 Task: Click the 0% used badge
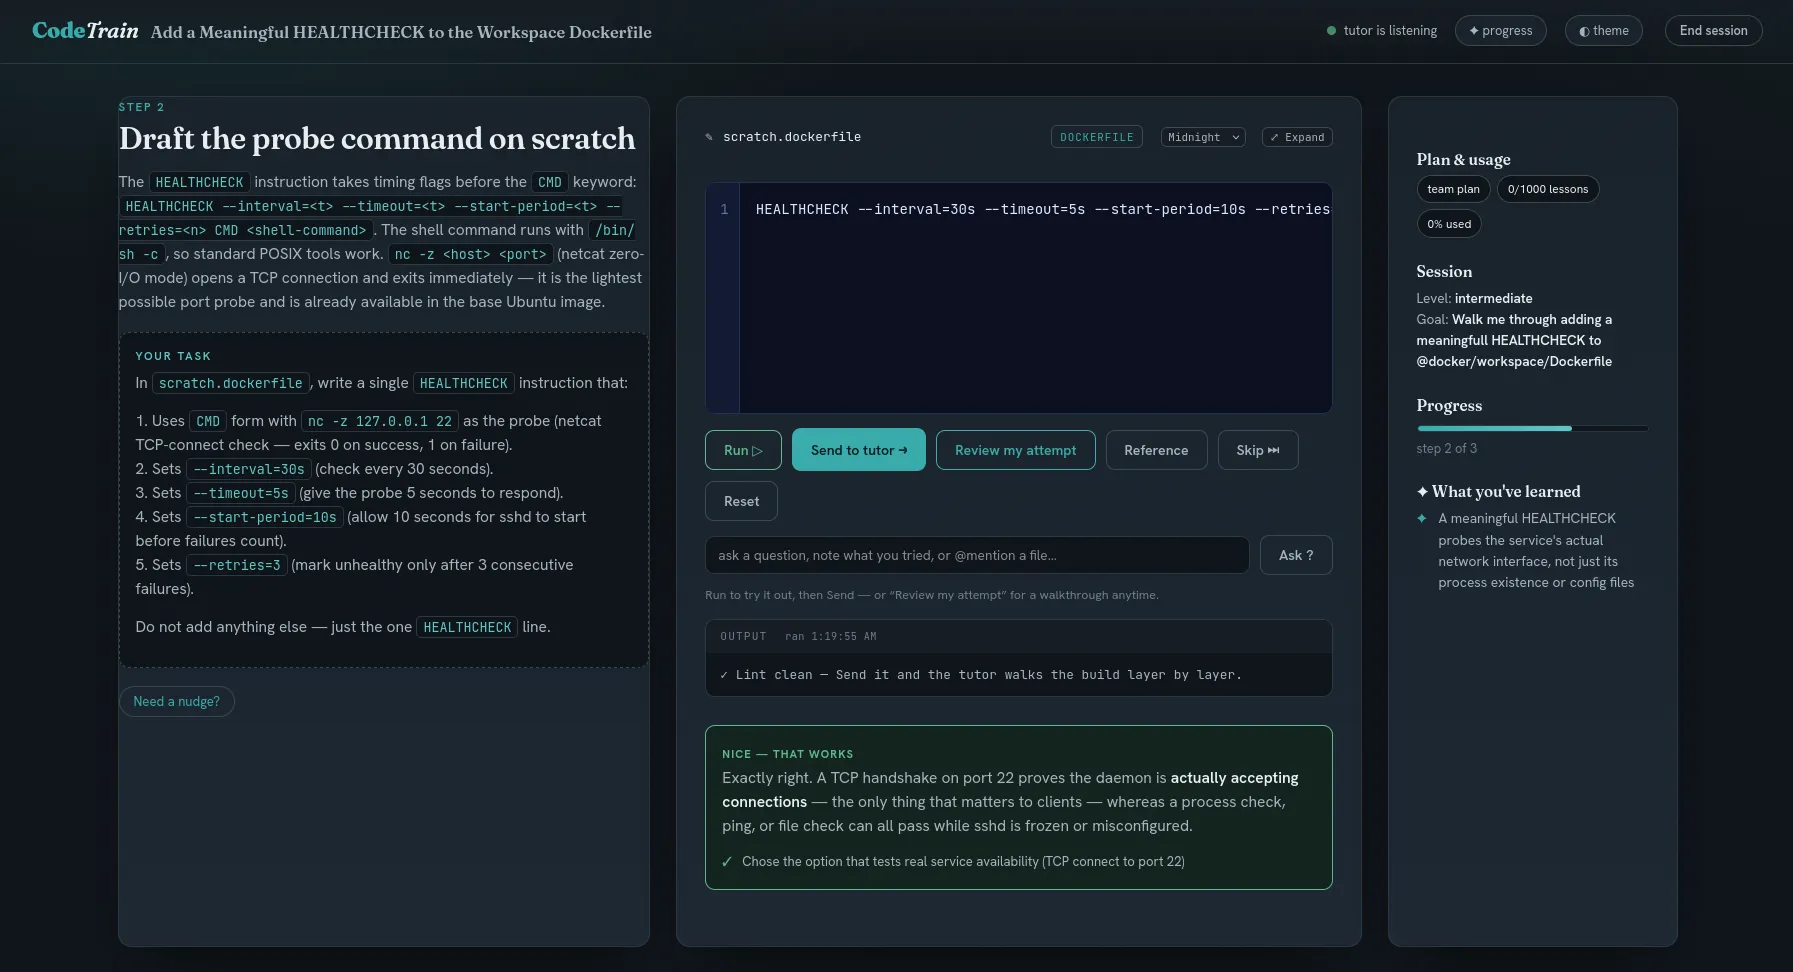tap(1448, 224)
